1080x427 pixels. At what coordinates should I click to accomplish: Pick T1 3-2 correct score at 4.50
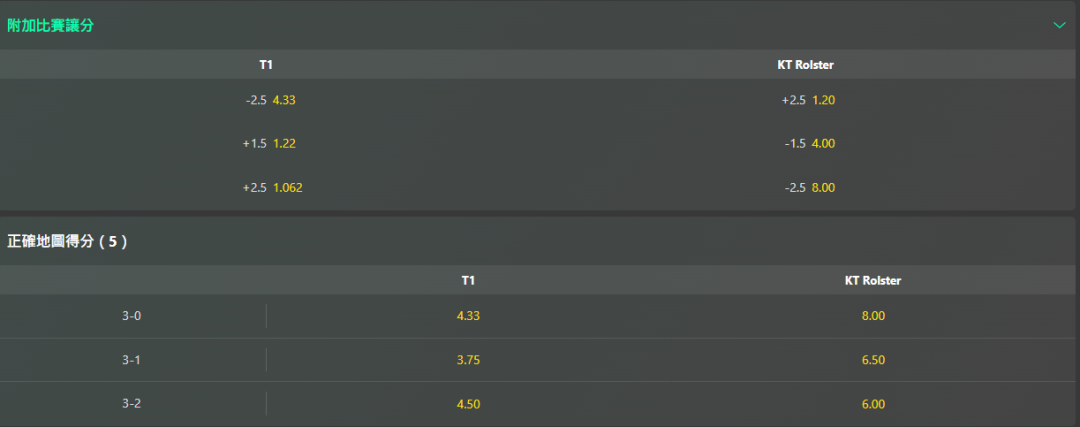click(468, 404)
